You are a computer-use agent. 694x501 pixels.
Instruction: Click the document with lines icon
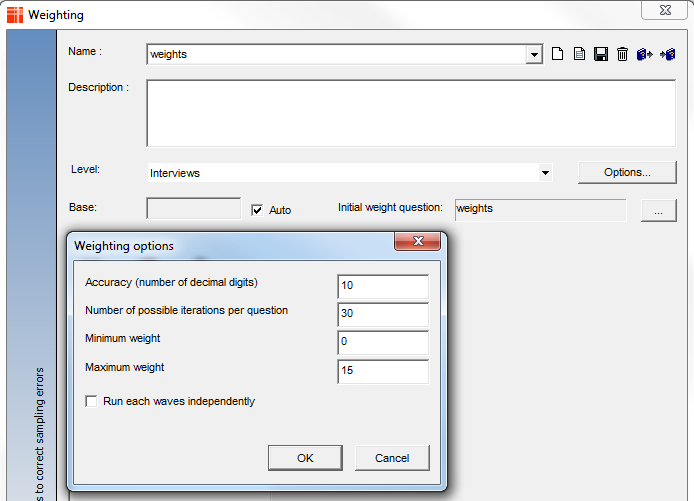click(579, 54)
